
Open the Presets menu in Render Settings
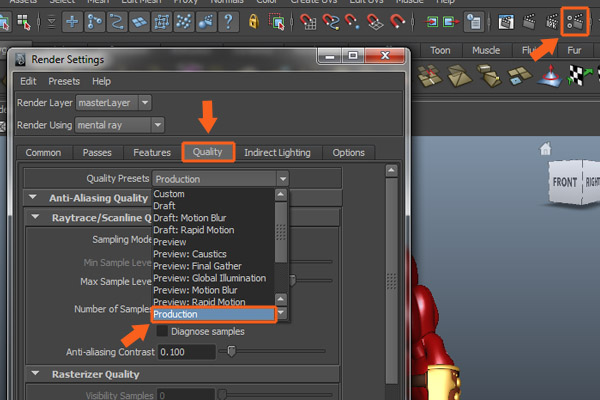pos(64,81)
